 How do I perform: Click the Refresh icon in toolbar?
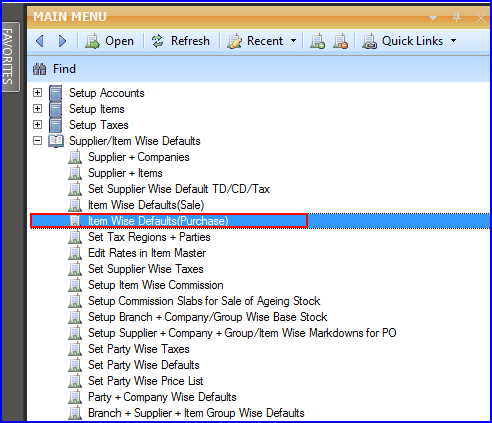(x=157, y=41)
